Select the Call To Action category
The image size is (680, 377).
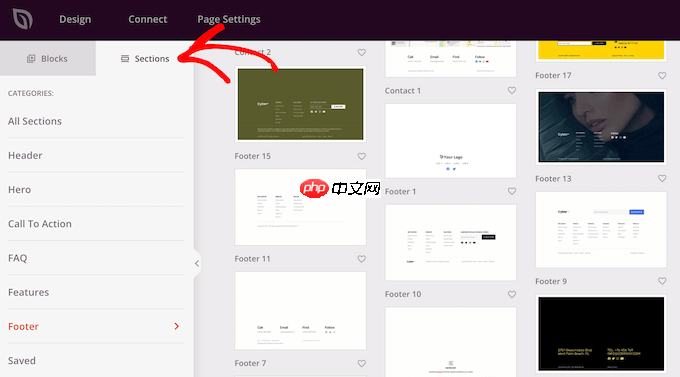click(x=40, y=224)
